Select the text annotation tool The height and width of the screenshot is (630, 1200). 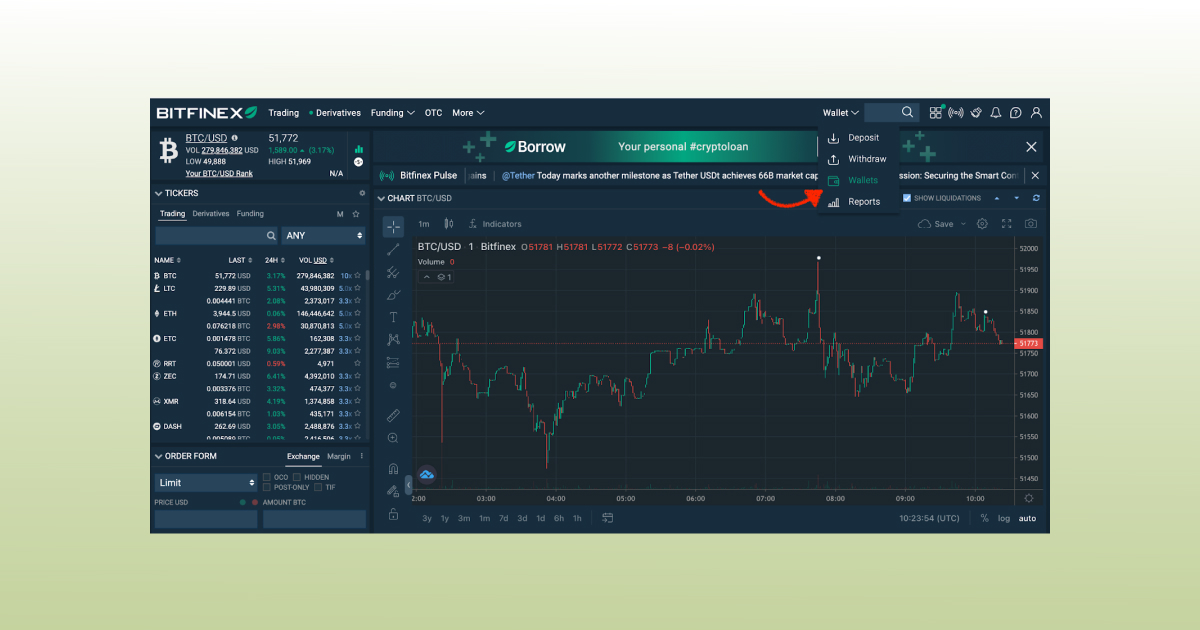pos(393,317)
